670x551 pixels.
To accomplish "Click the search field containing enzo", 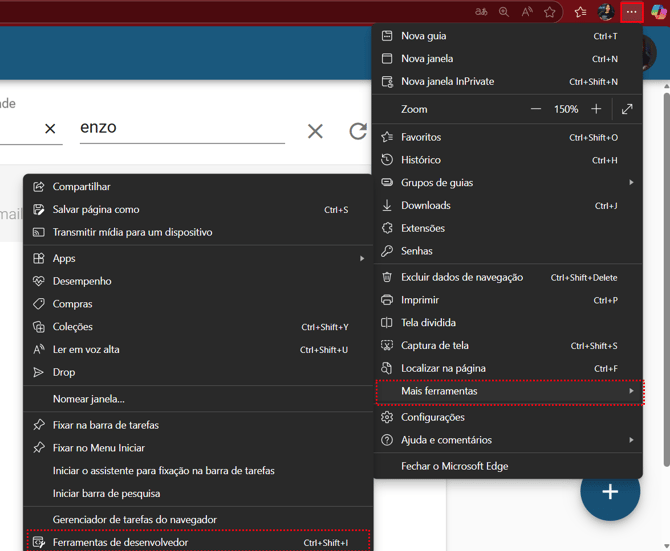I will [180, 128].
